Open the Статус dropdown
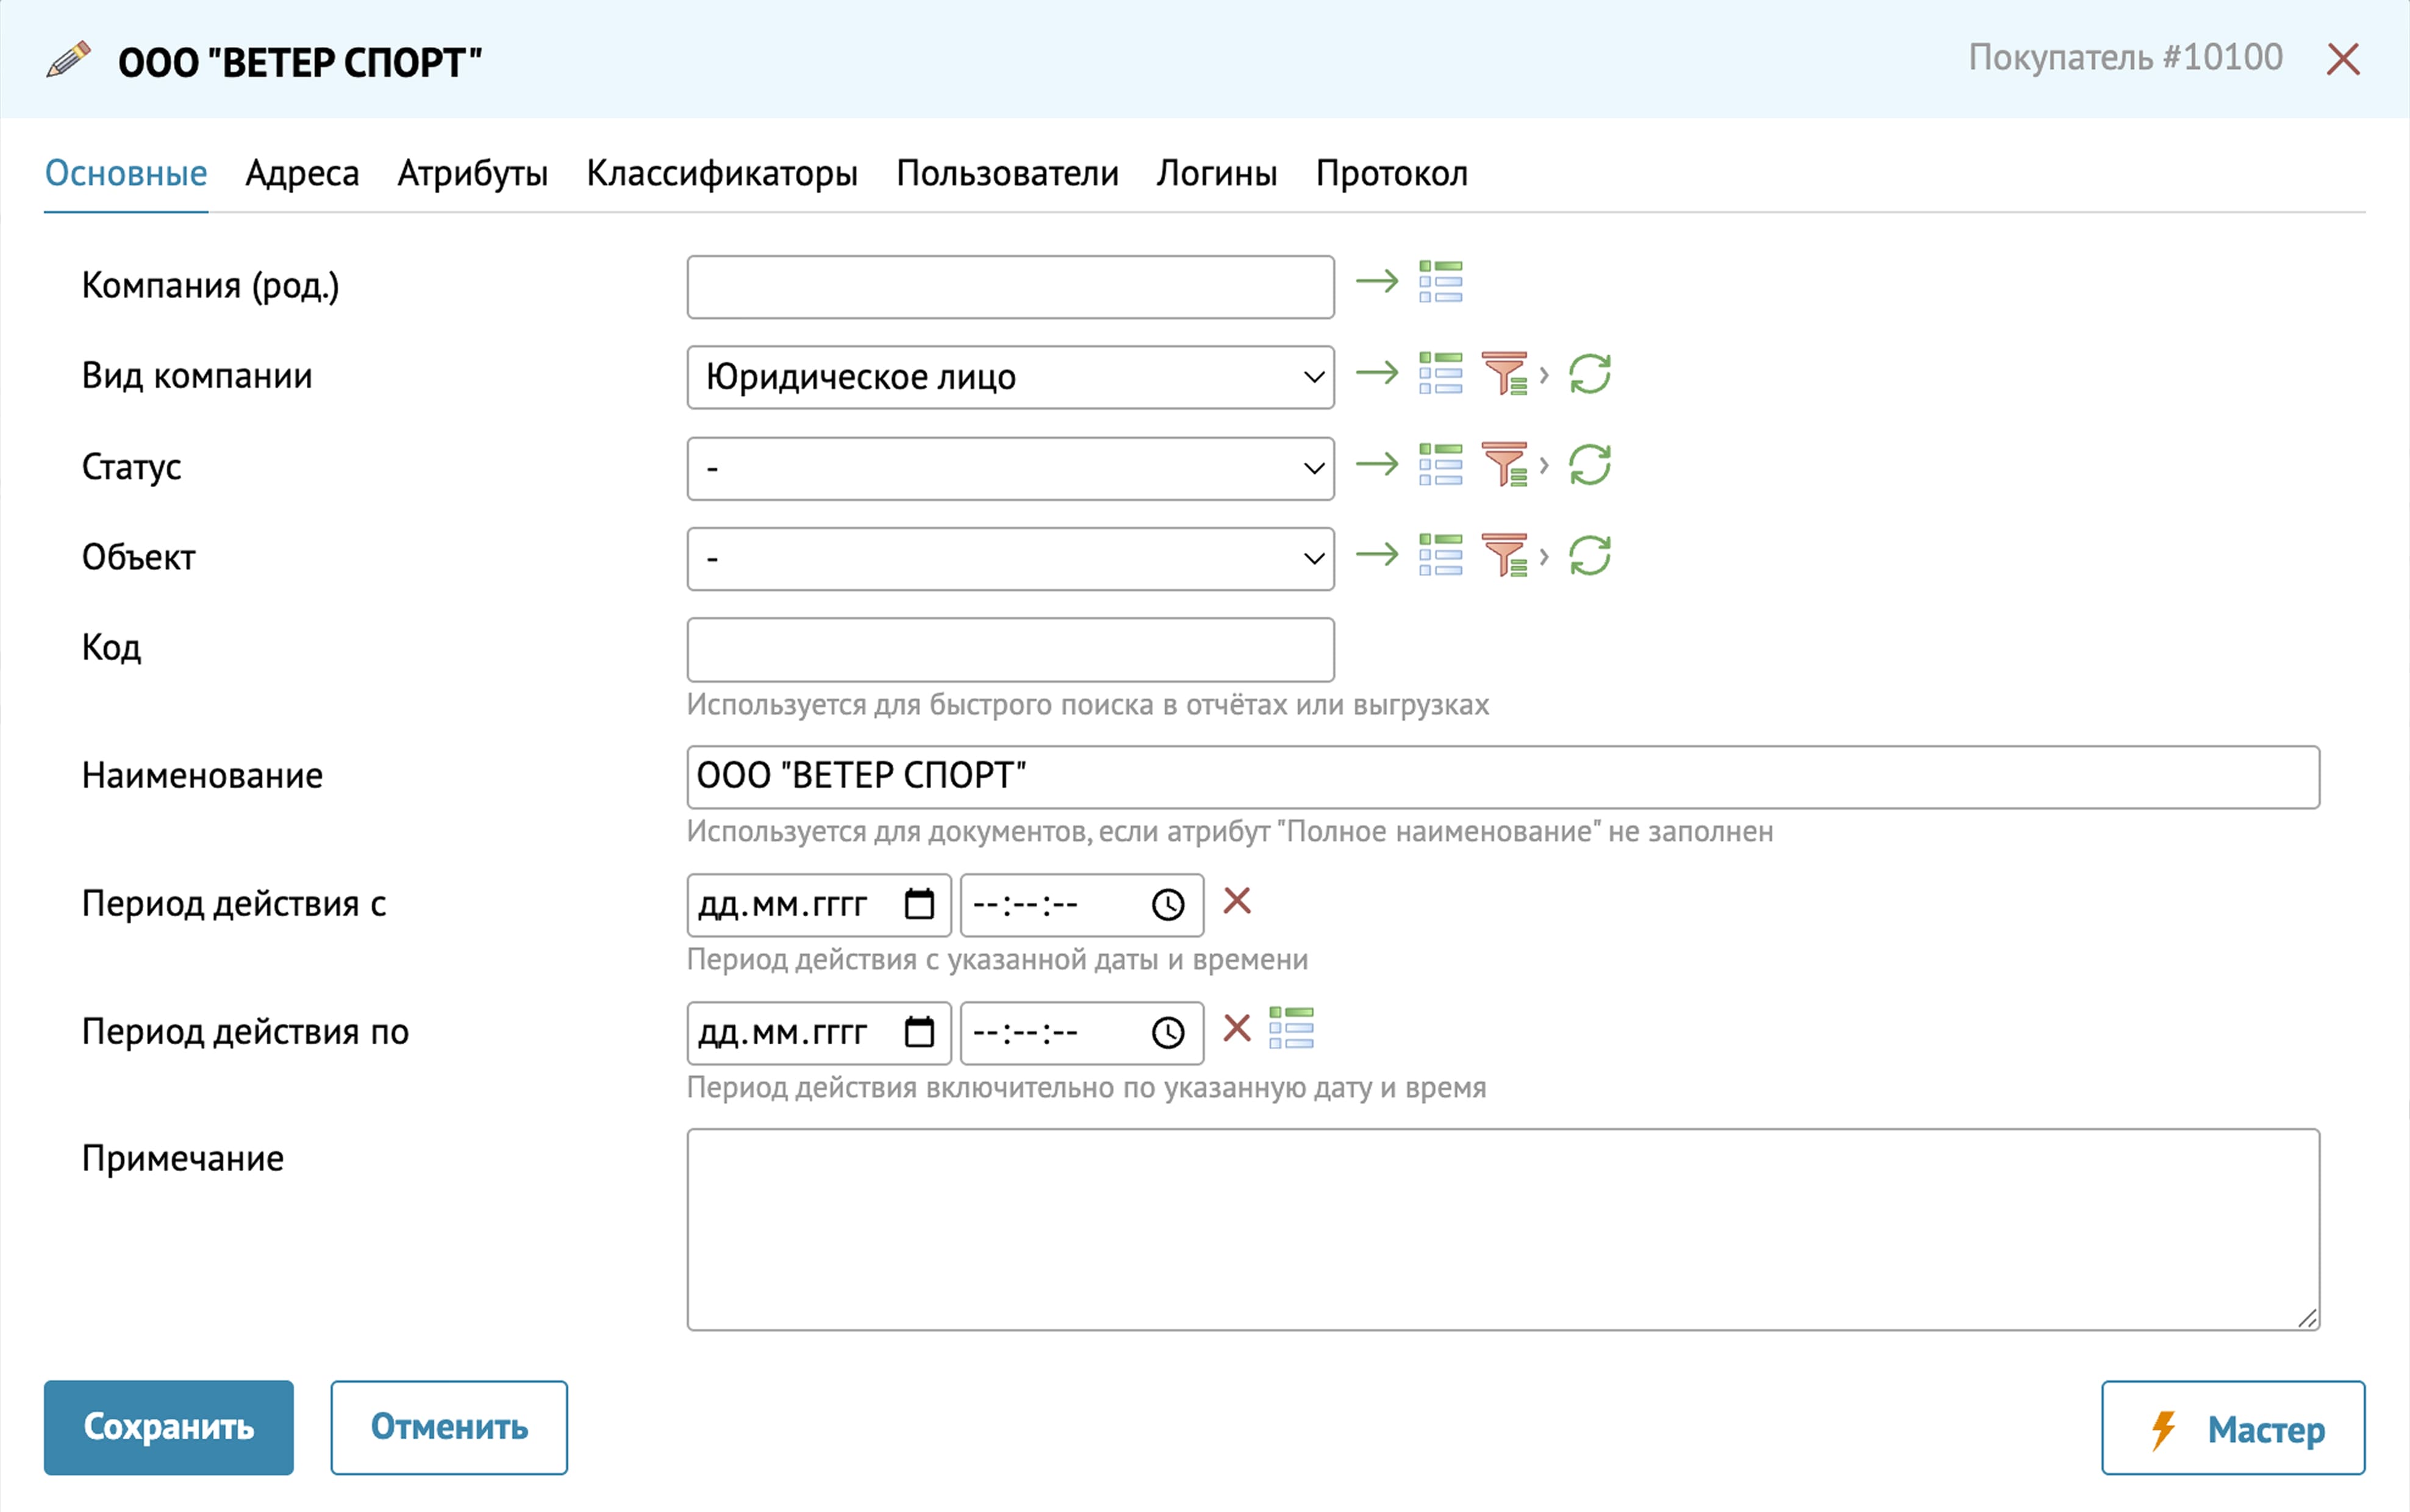Viewport: 2410px width, 1512px height. pyautogui.click(x=1010, y=468)
